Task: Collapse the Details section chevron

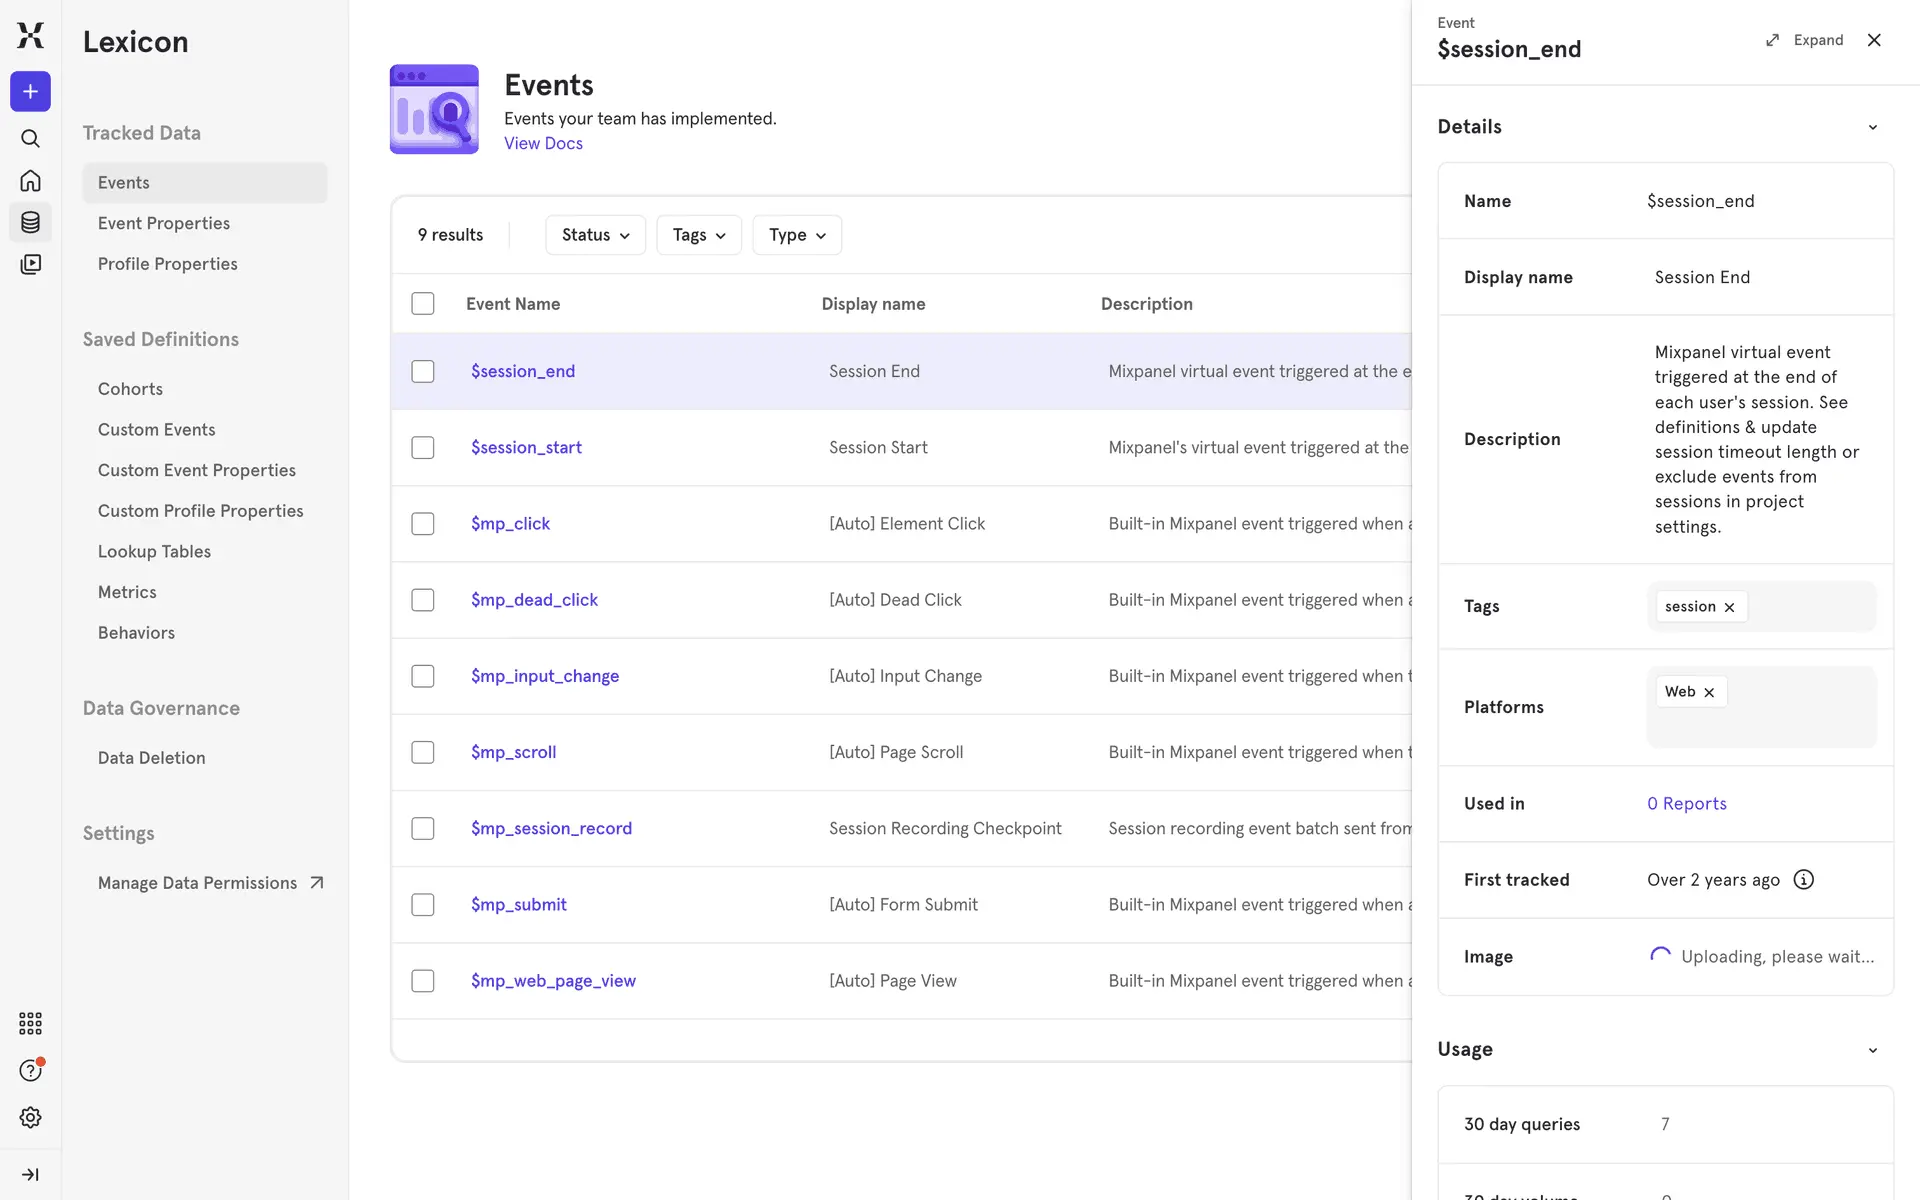Action: point(1872,127)
